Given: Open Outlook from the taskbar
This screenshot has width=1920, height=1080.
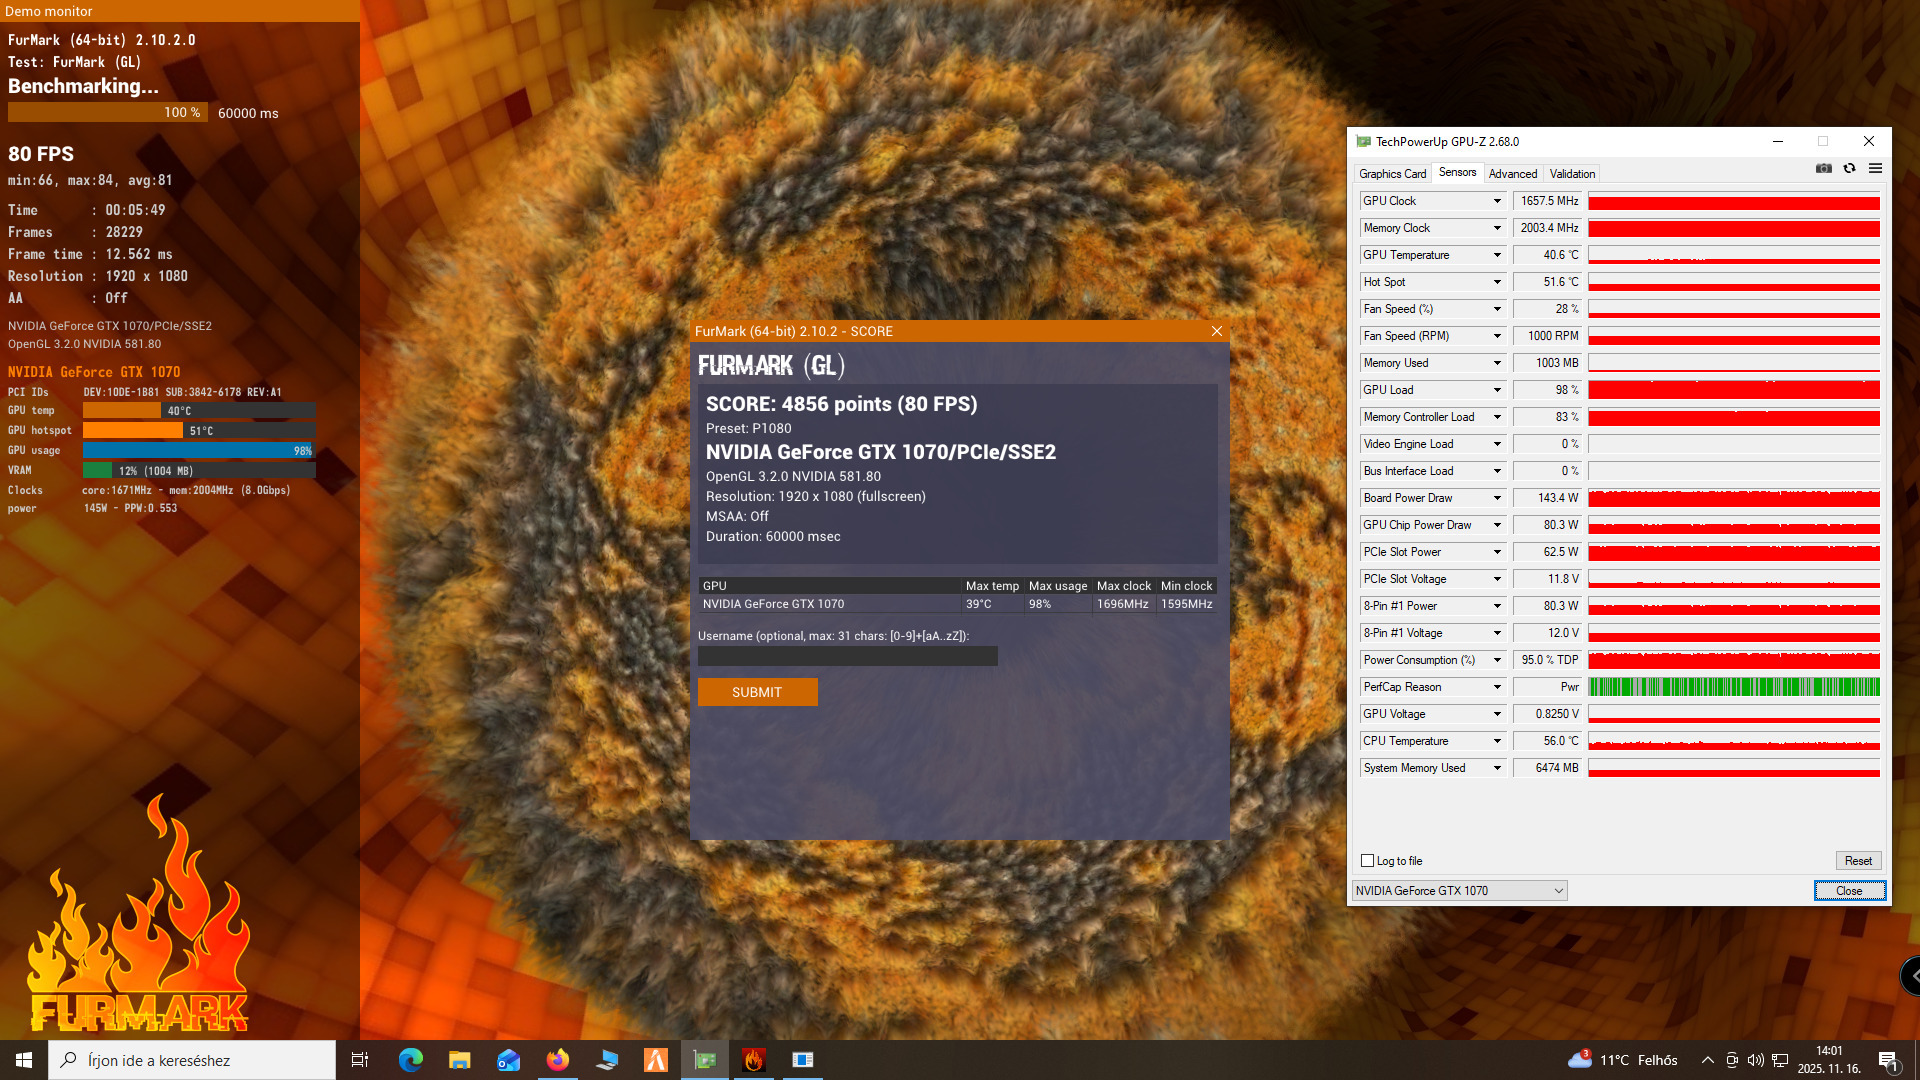Looking at the screenshot, I should click(x=508, y=1060).
